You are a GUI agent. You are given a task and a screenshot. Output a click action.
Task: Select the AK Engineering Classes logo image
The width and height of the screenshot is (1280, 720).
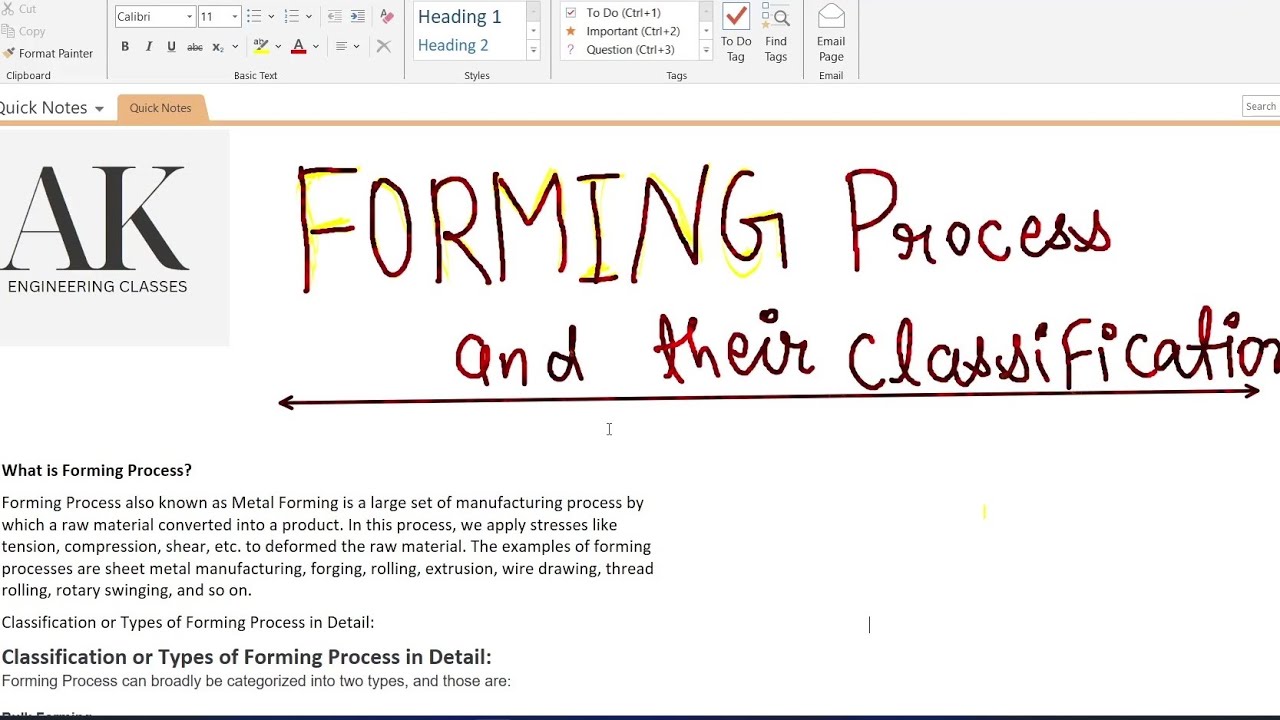tap(114, 238)
